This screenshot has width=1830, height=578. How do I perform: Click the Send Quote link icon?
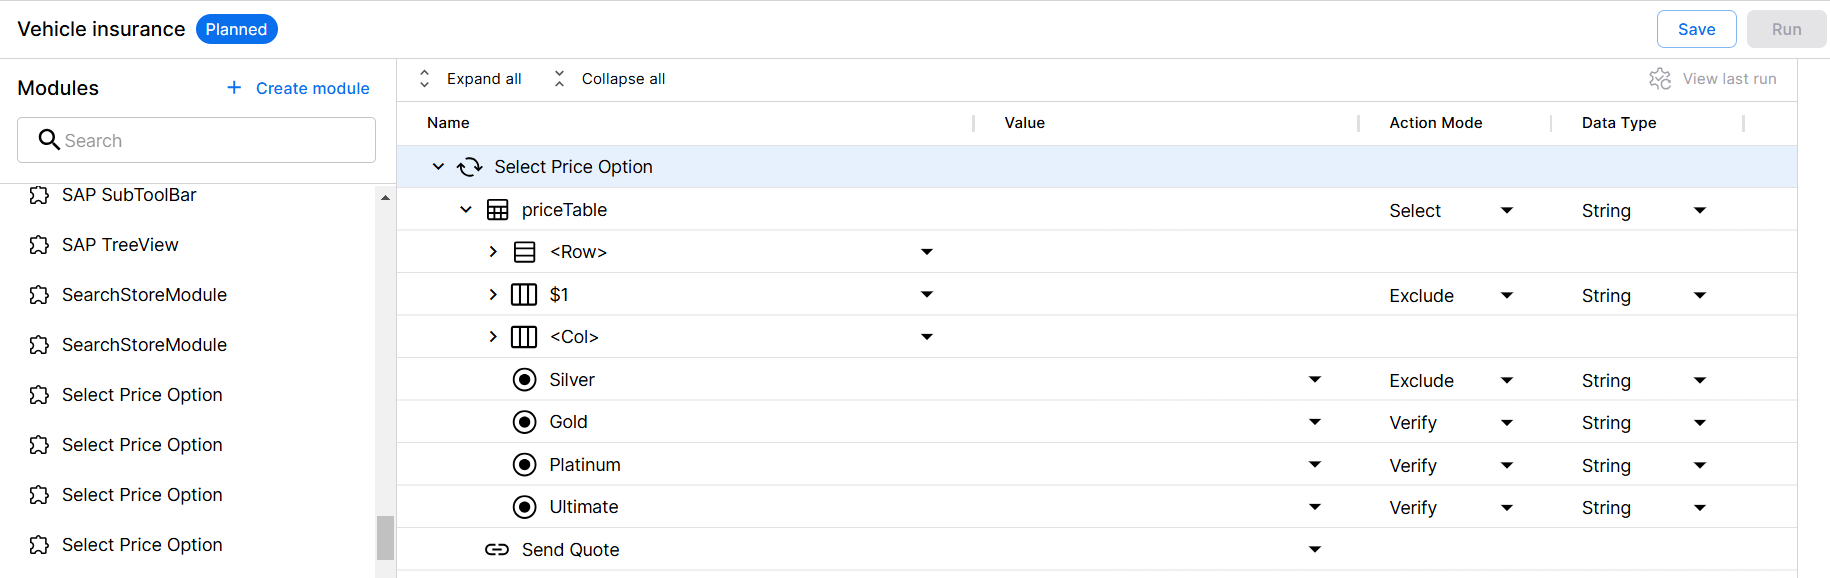[497, 550]
